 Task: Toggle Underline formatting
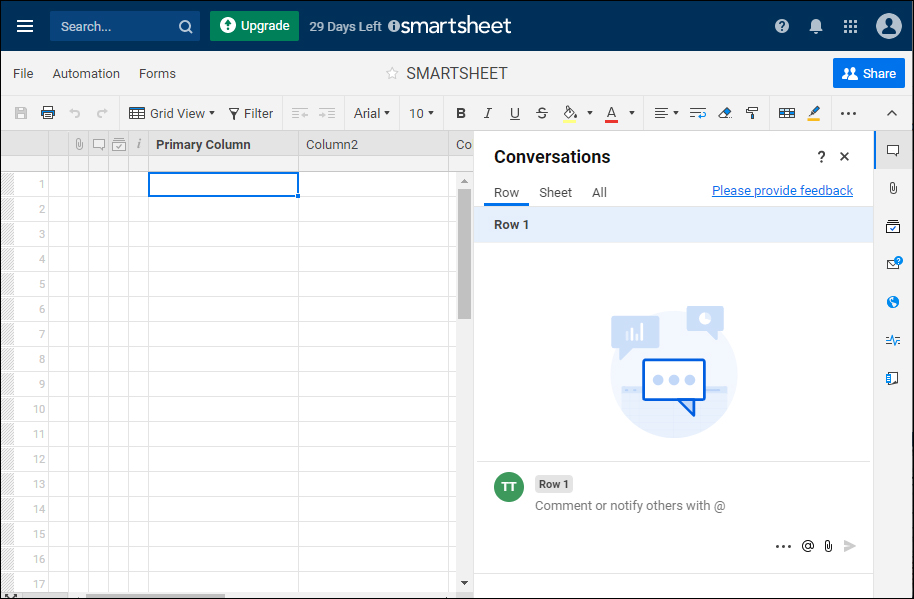coord(514,114)
